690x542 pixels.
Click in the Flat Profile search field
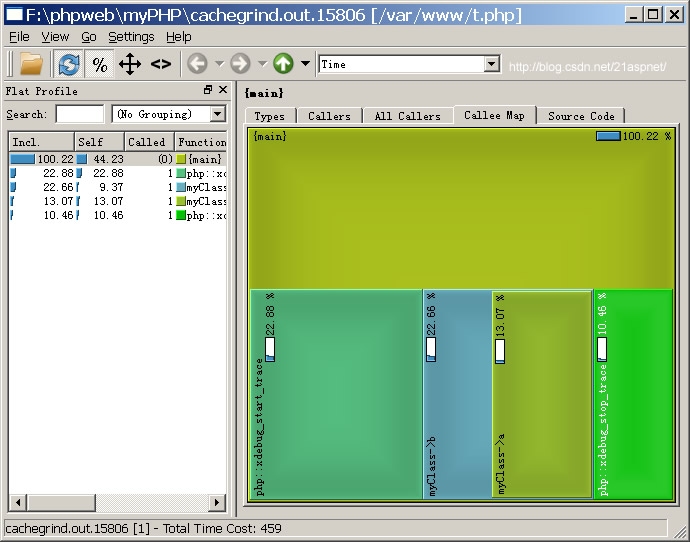[x=79, y=115]
